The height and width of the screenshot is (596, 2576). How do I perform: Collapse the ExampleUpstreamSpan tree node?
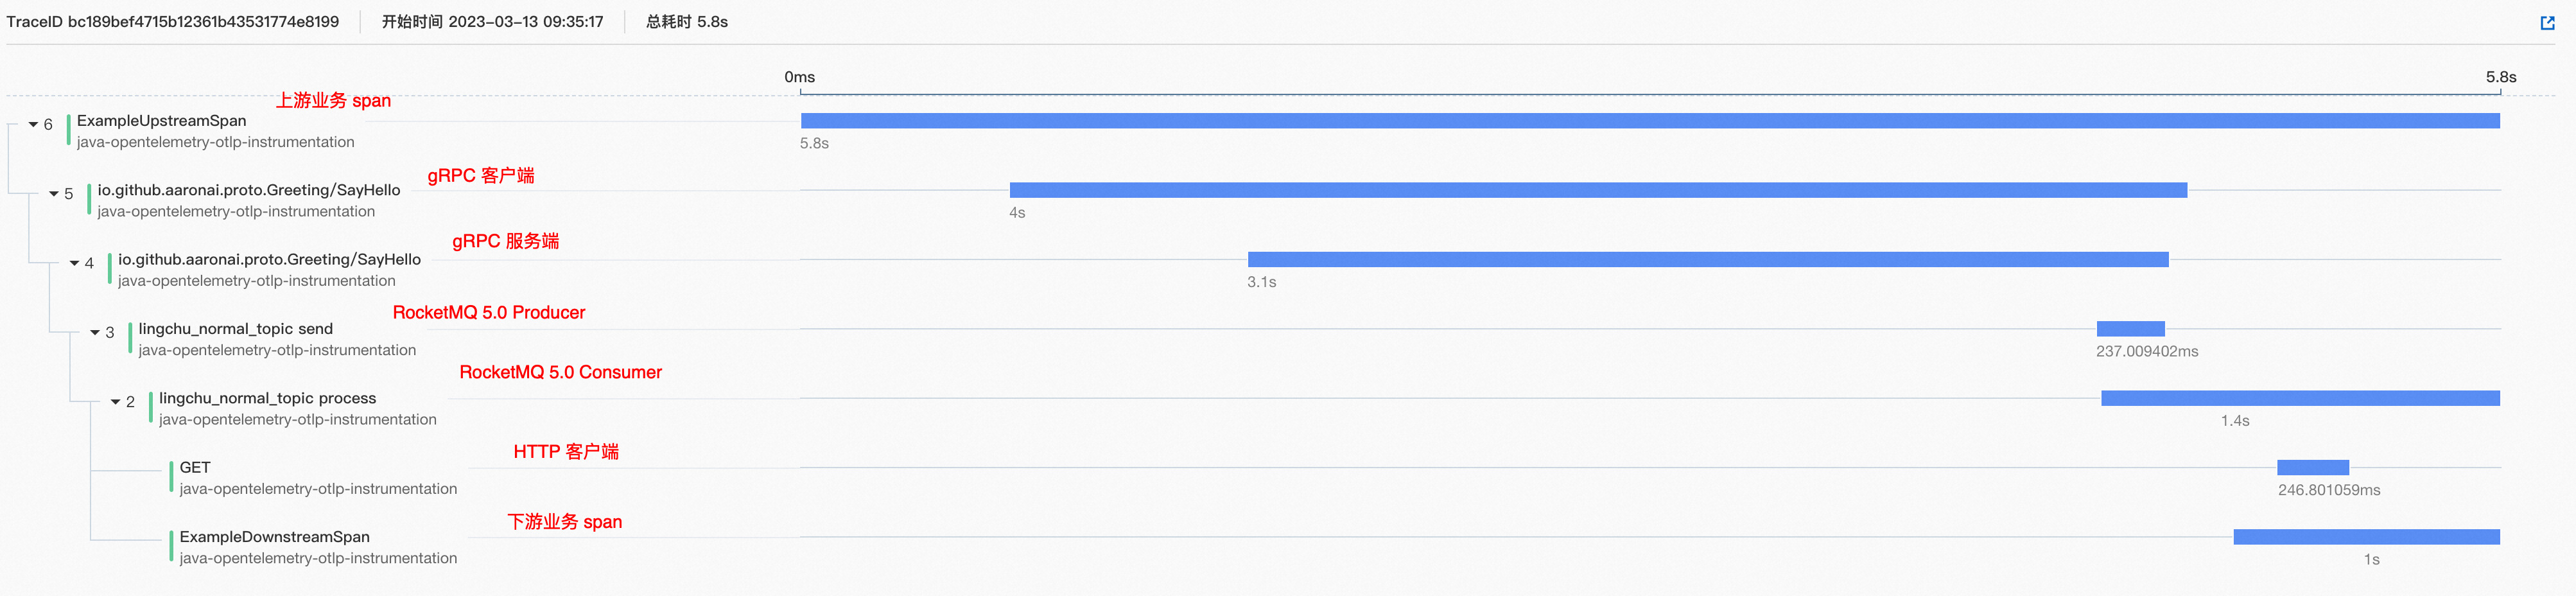(33, 125)
